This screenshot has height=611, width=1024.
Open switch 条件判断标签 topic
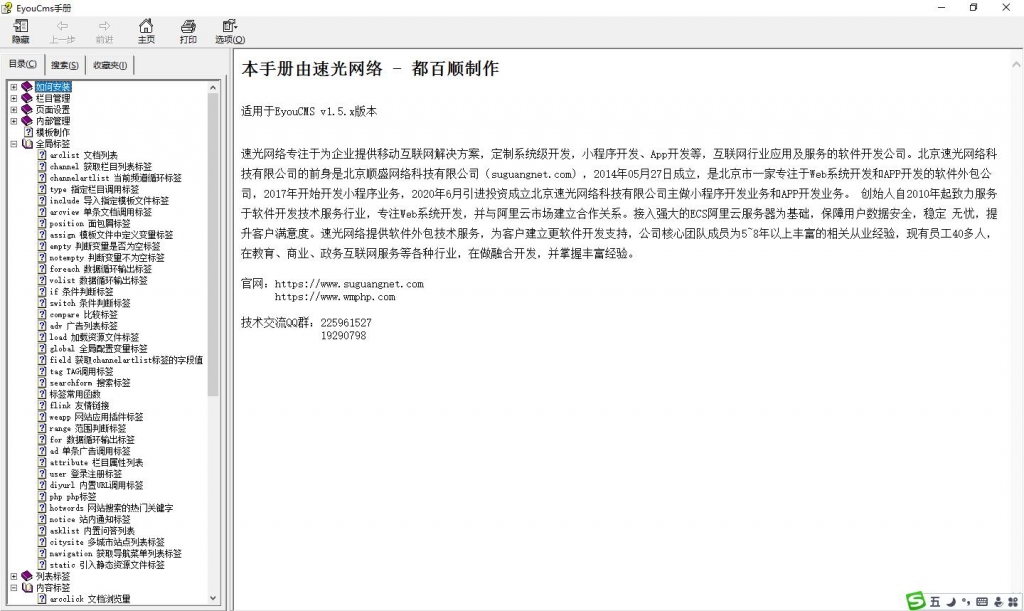[90, 303]
